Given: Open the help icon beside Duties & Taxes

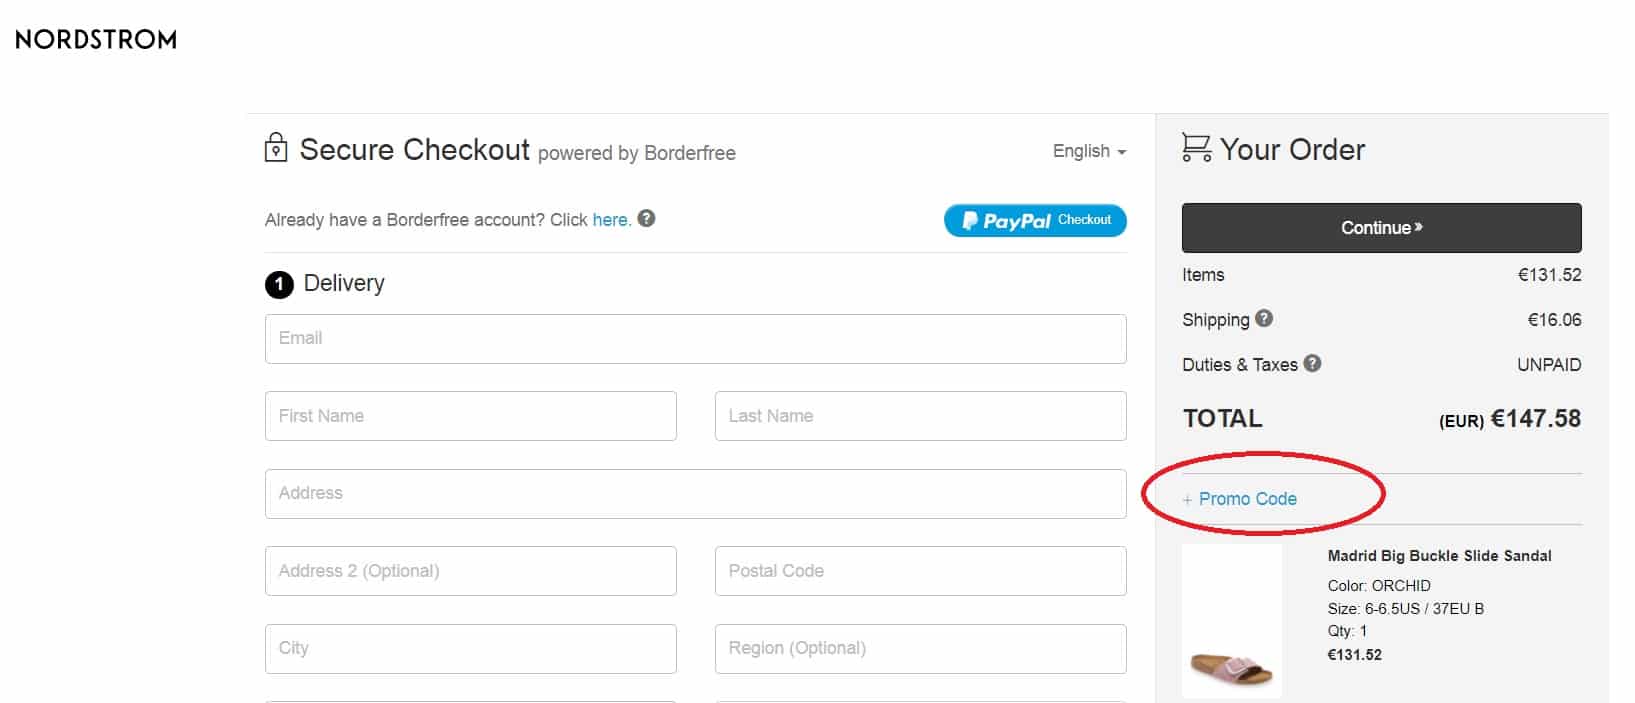Looking at the screenshot, I should 1314,364.
